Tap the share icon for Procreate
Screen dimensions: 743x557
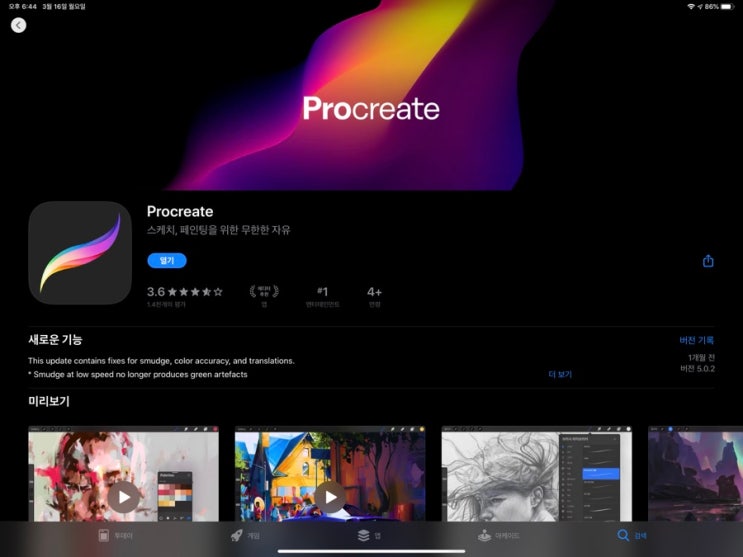tap(708, 261)
